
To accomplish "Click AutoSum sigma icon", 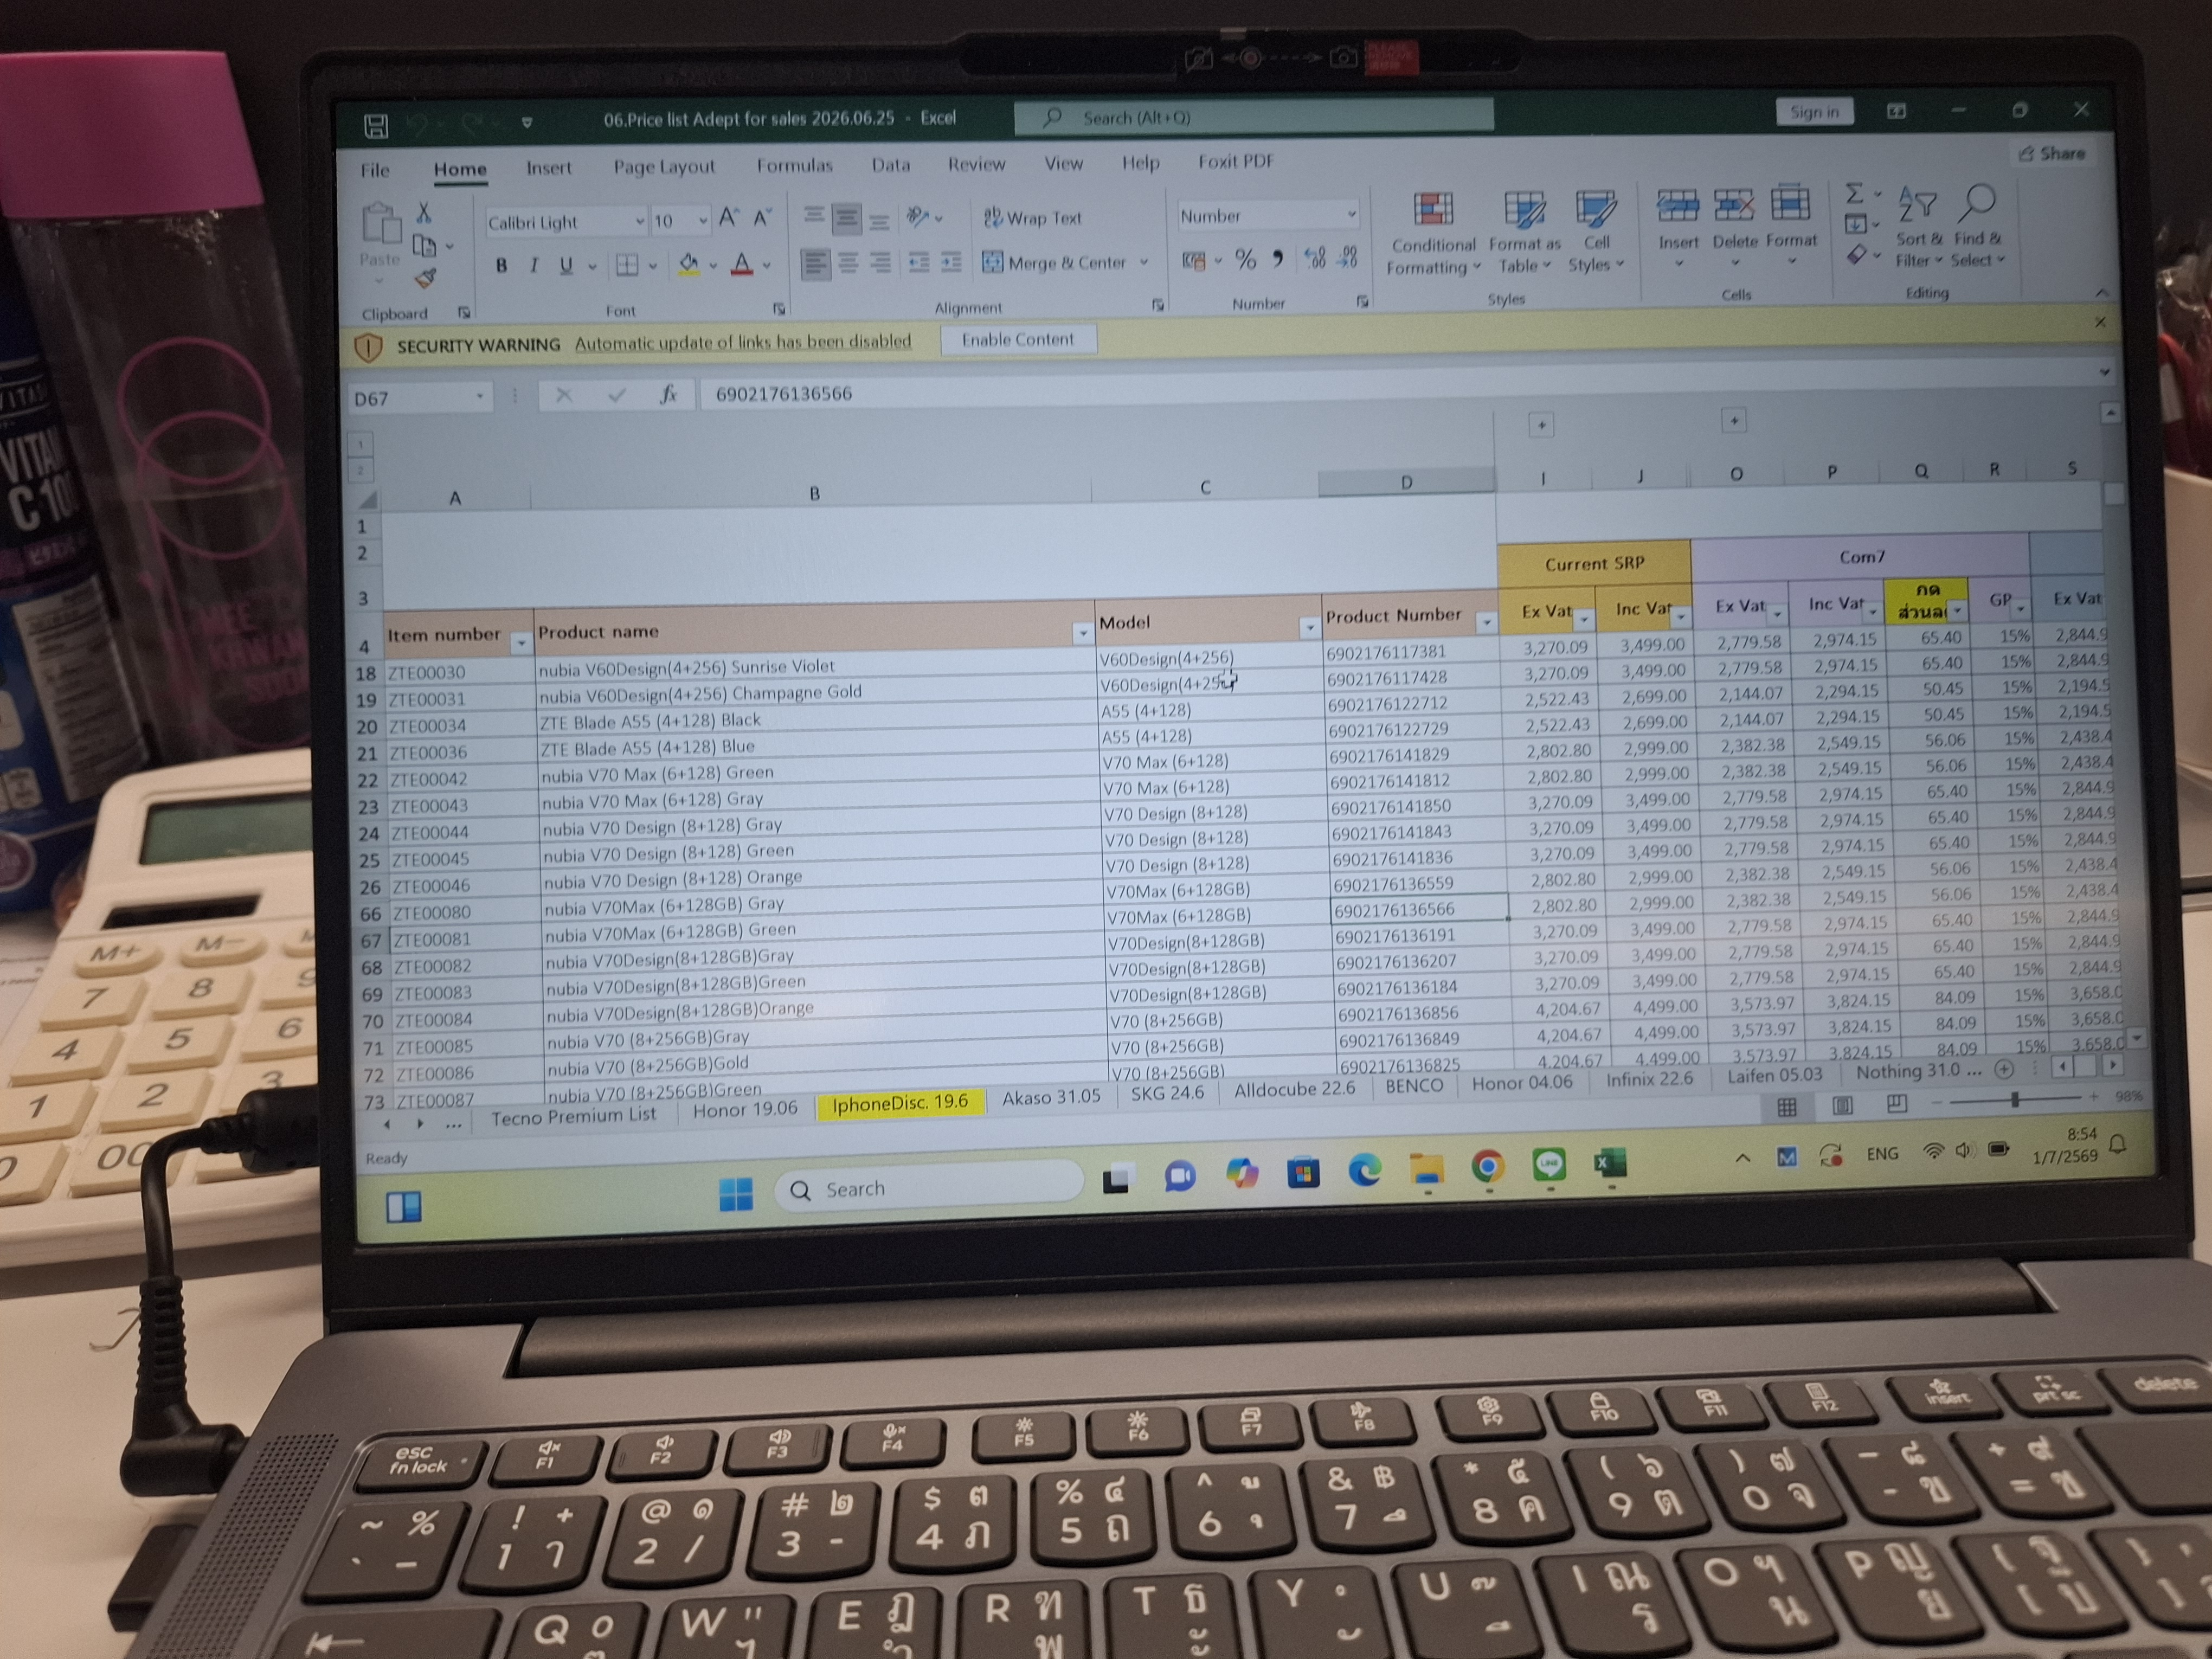I will [x=1854, y=193].
